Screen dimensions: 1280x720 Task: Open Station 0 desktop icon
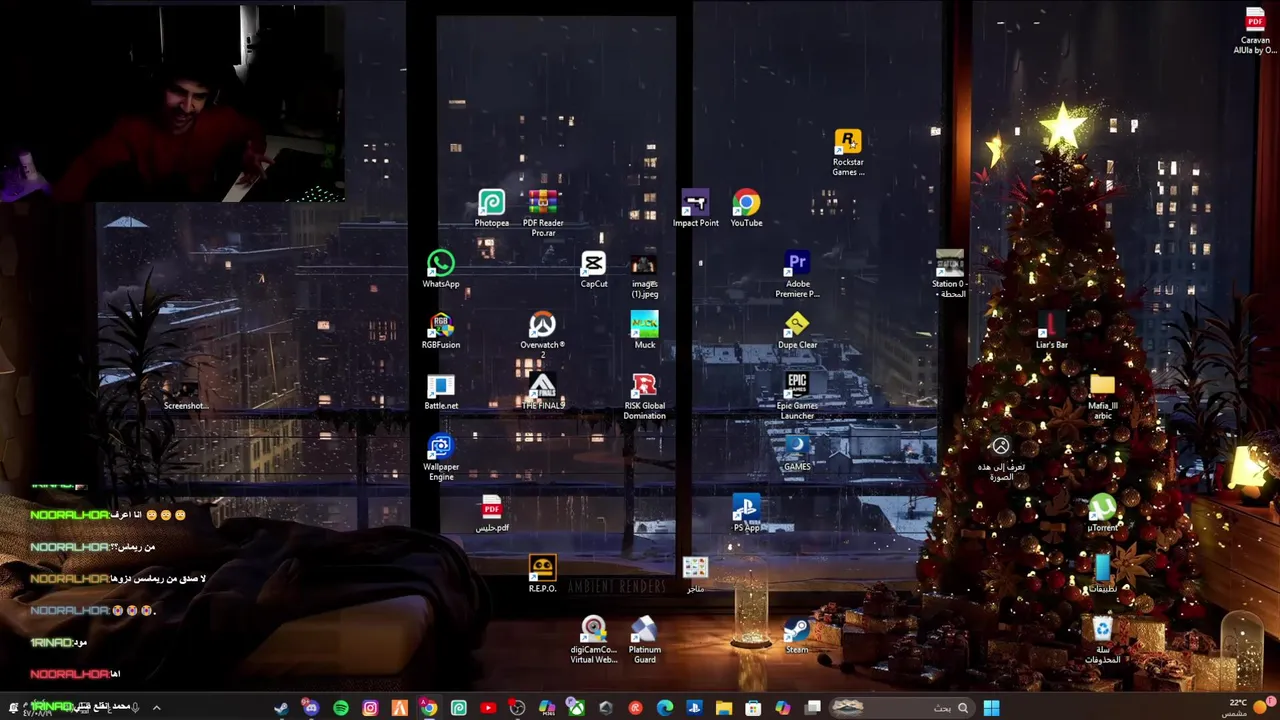[x=949, y=275]
